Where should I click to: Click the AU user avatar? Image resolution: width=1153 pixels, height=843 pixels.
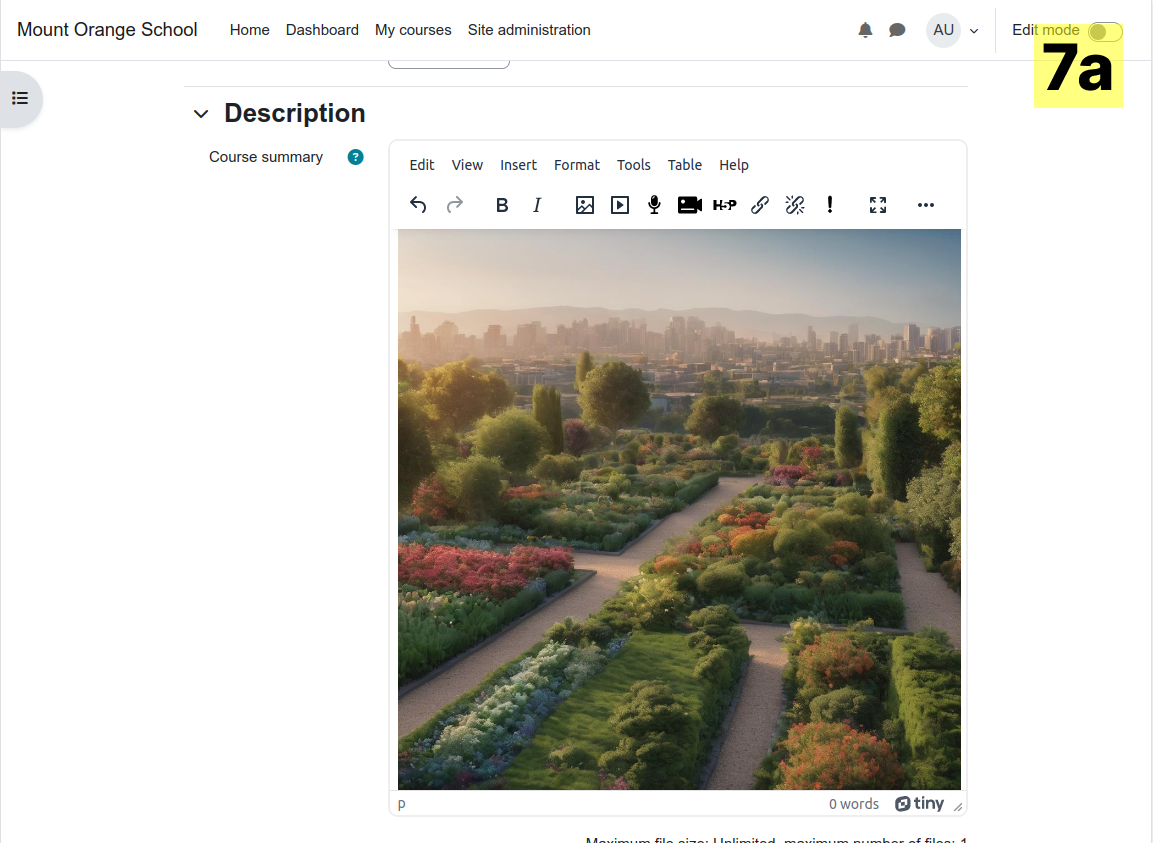point(943,30)
